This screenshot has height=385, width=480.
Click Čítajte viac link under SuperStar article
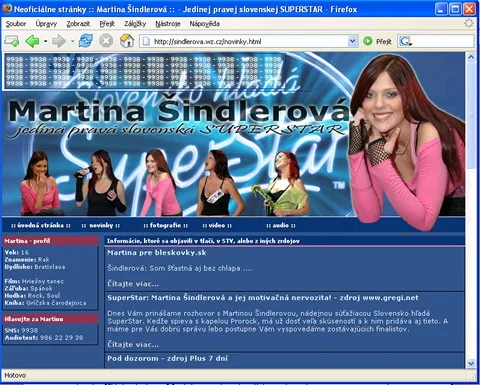point(133,345)
